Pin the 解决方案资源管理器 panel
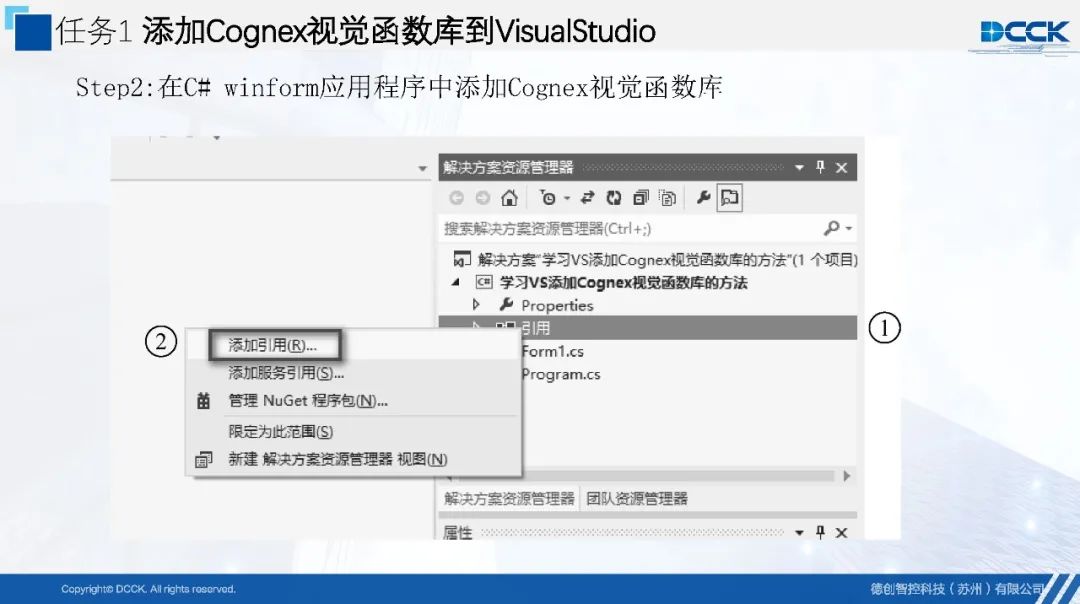 [820, 167]
